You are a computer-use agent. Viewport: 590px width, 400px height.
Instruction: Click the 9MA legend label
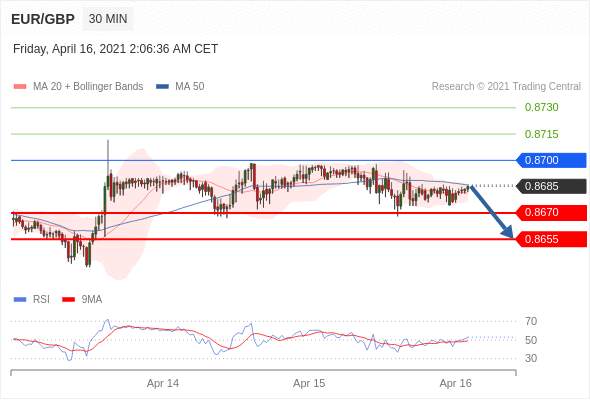(x=92, y=300)
